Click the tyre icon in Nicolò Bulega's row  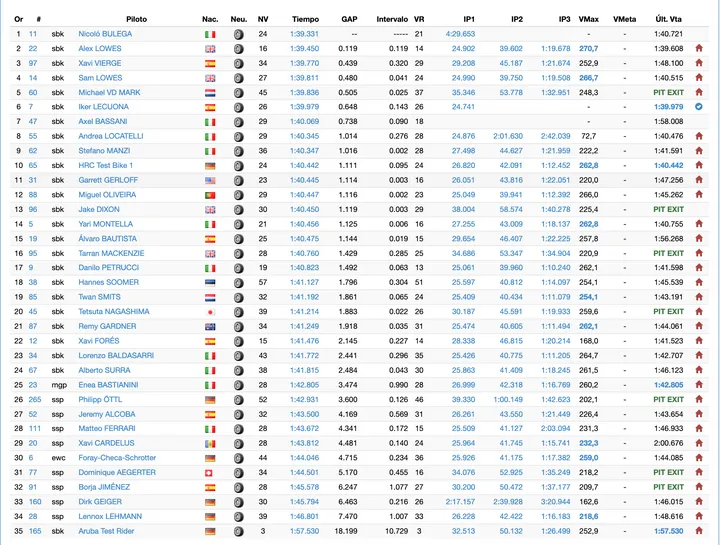click(x=238, y=33)
